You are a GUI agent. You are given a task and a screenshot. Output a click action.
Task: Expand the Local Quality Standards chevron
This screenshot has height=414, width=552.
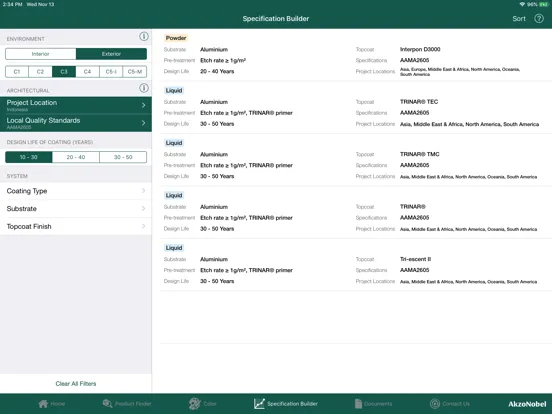[143, 123]
